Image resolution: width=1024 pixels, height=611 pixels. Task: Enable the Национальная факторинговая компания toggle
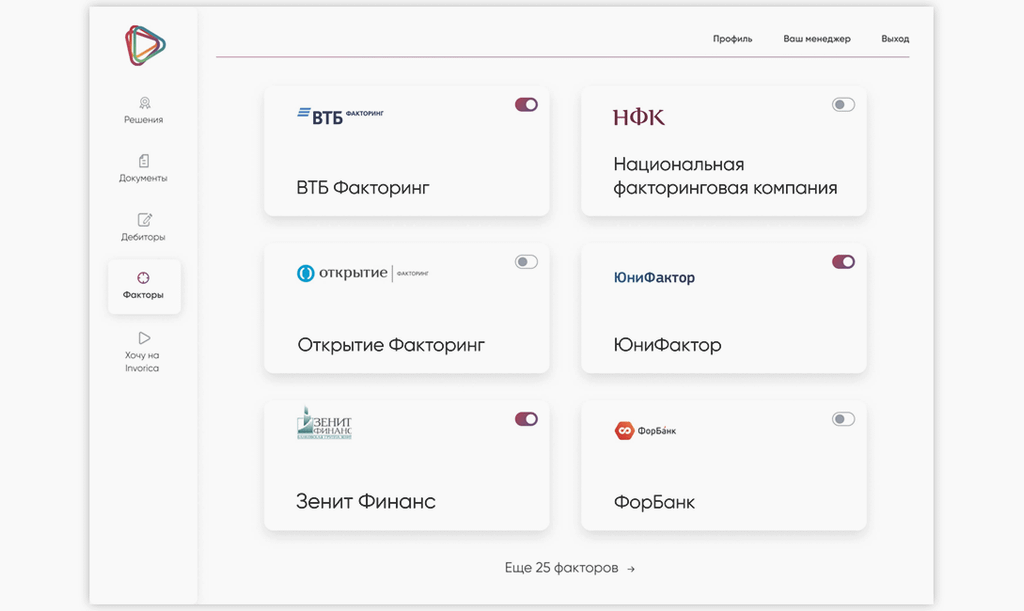(843, 104)
